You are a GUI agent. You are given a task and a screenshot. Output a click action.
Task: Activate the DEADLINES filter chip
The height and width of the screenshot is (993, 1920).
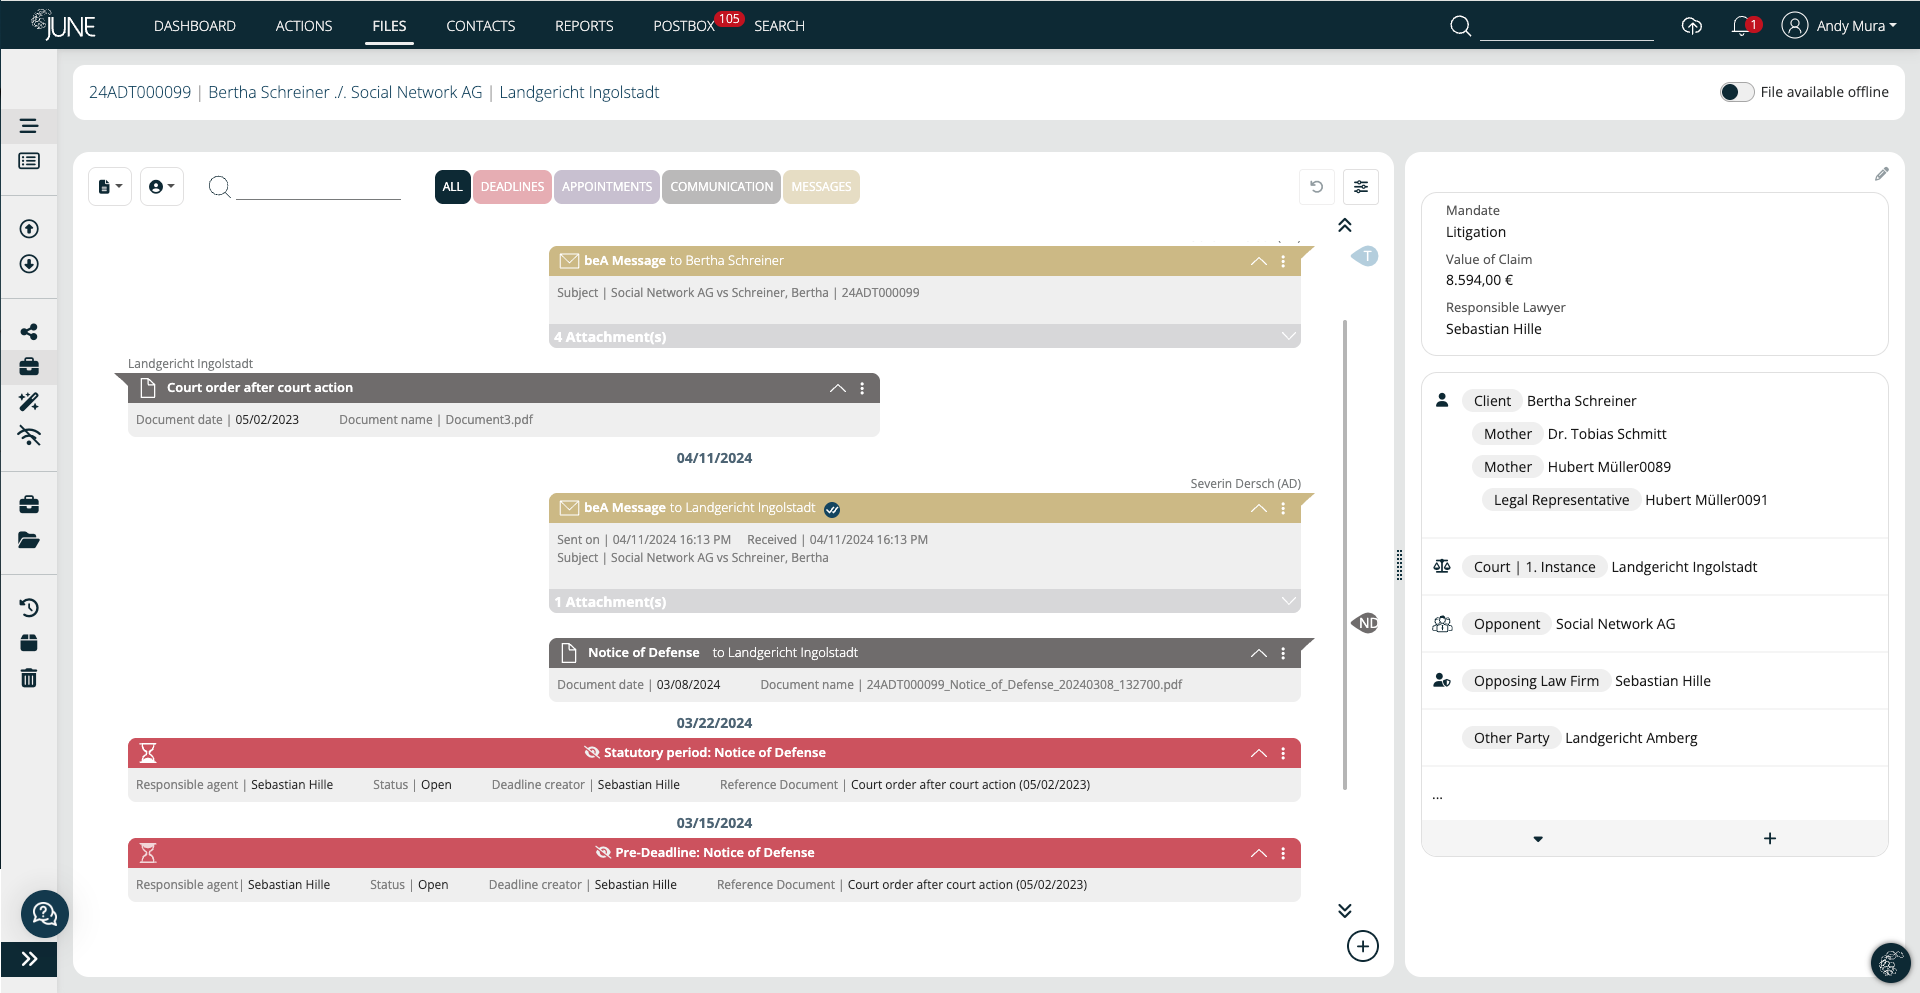point(512,186)
